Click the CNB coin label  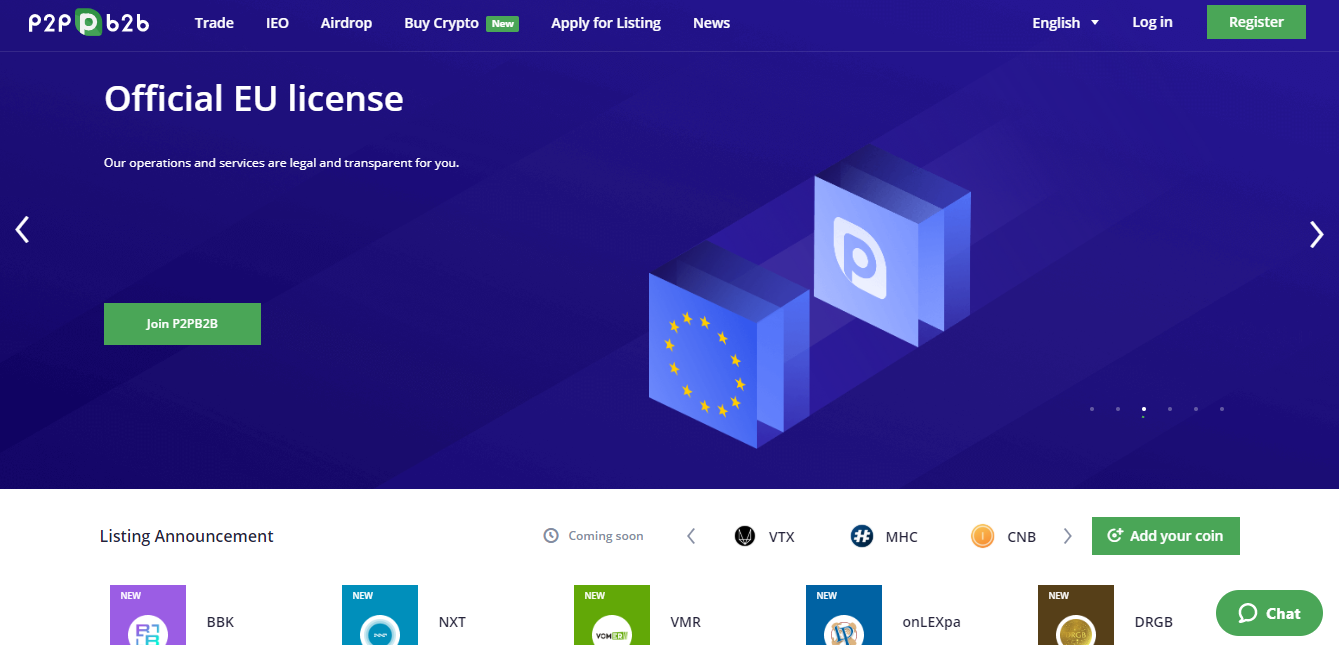[1022, 537]
